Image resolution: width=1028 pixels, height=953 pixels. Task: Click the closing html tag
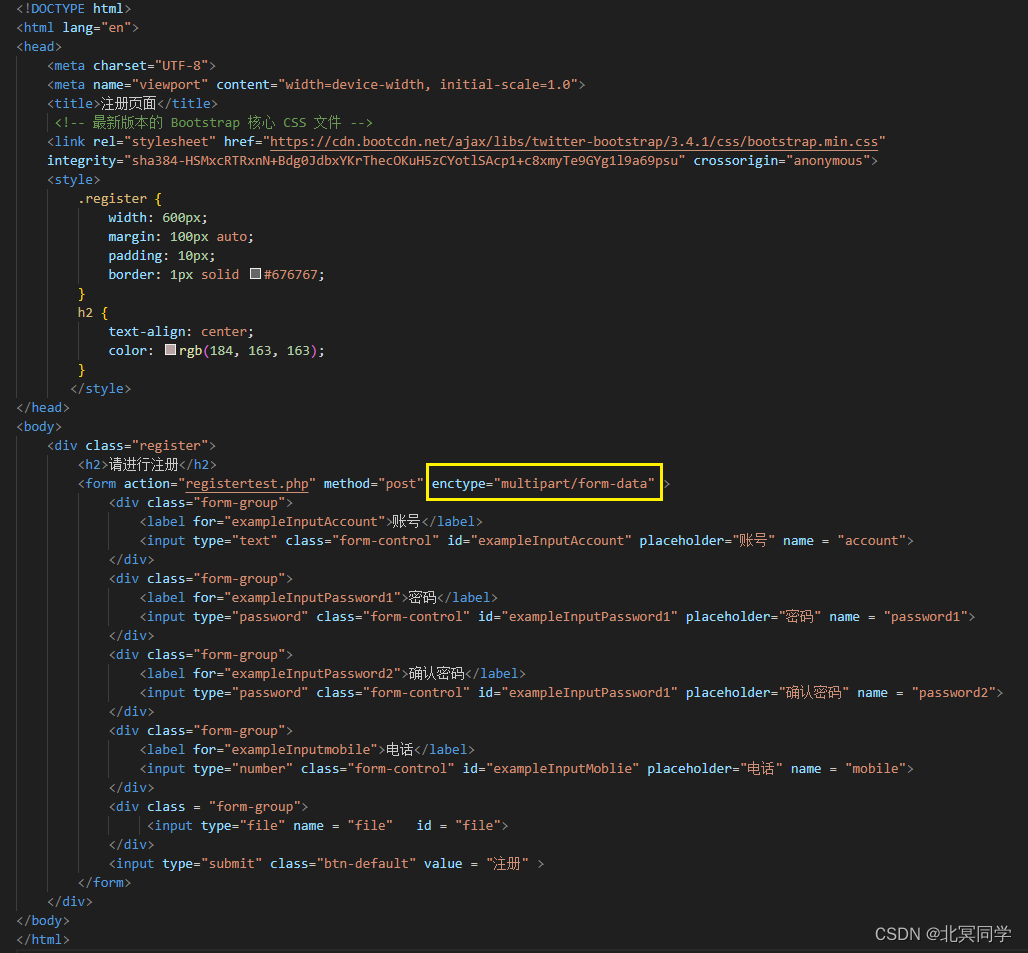43,940
